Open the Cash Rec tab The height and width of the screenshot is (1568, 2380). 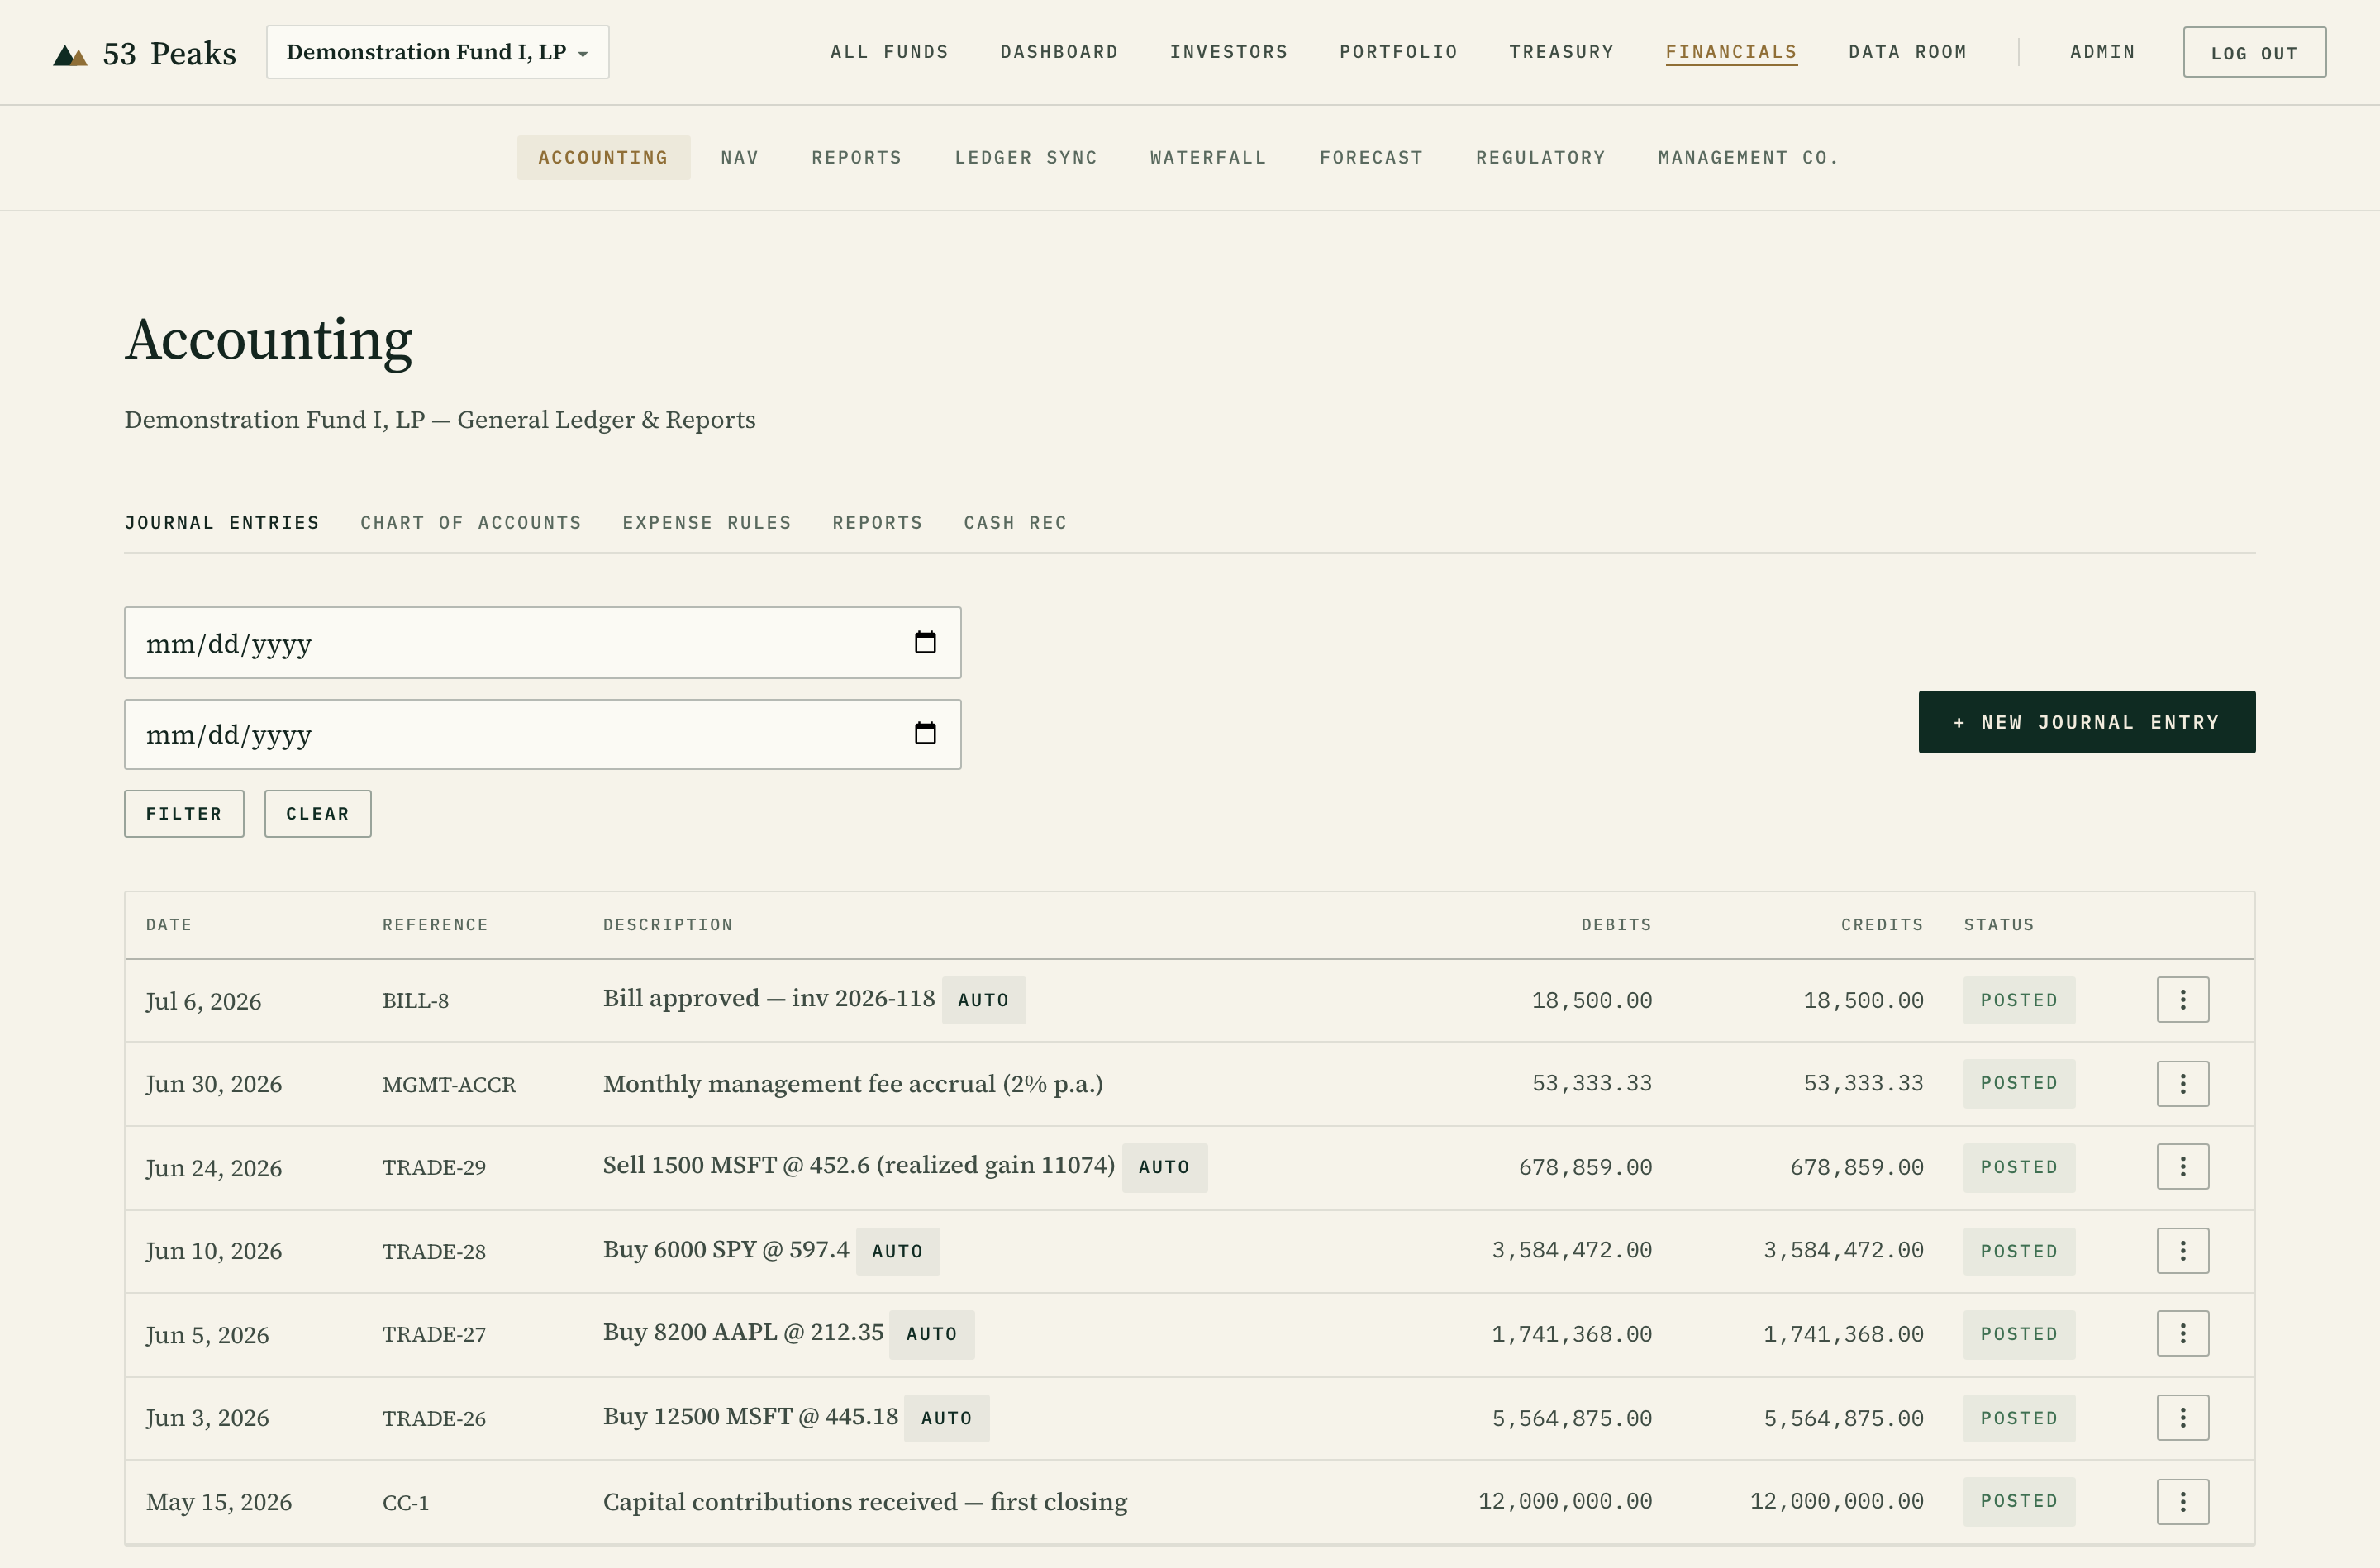[x=1015, y=523]
